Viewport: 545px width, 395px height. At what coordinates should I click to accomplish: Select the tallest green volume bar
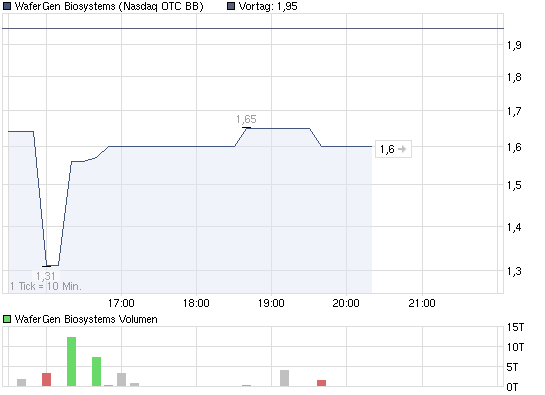coord(71,361)
